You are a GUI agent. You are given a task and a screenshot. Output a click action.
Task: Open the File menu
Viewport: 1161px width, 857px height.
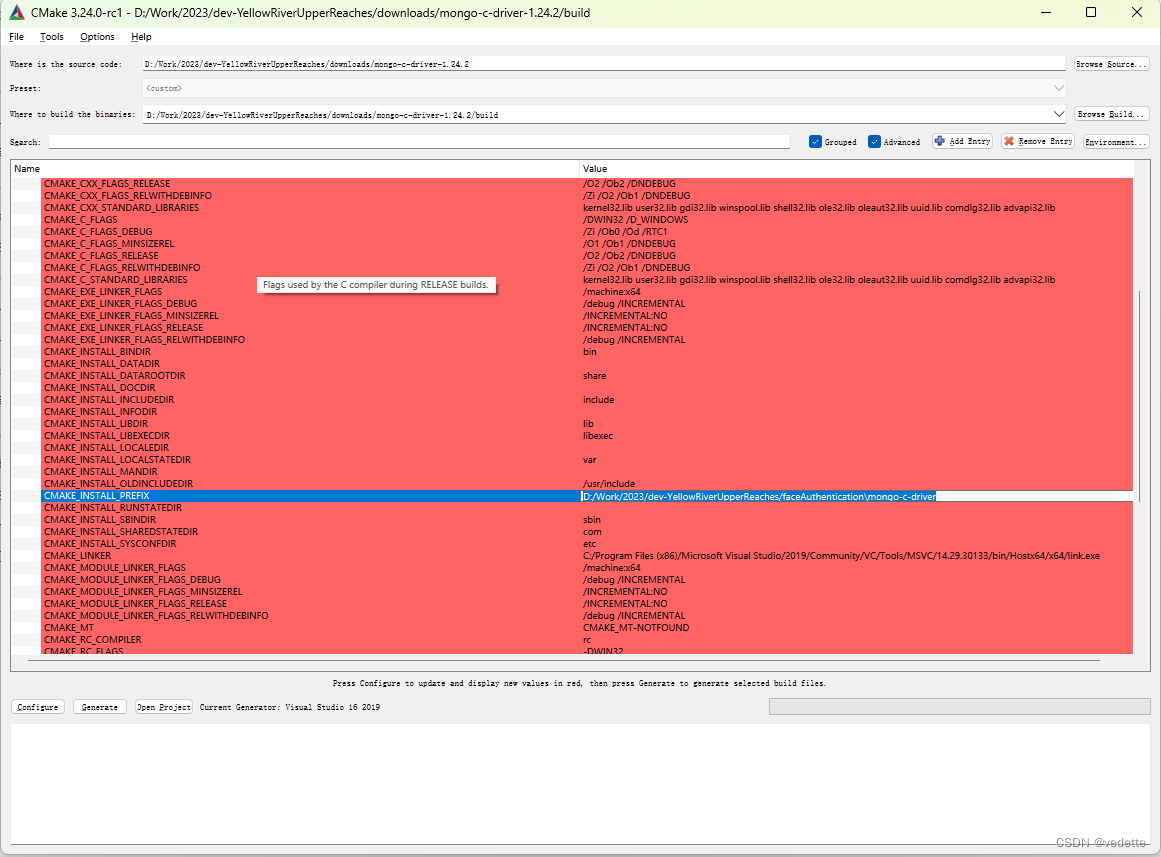tap(15, 36)
